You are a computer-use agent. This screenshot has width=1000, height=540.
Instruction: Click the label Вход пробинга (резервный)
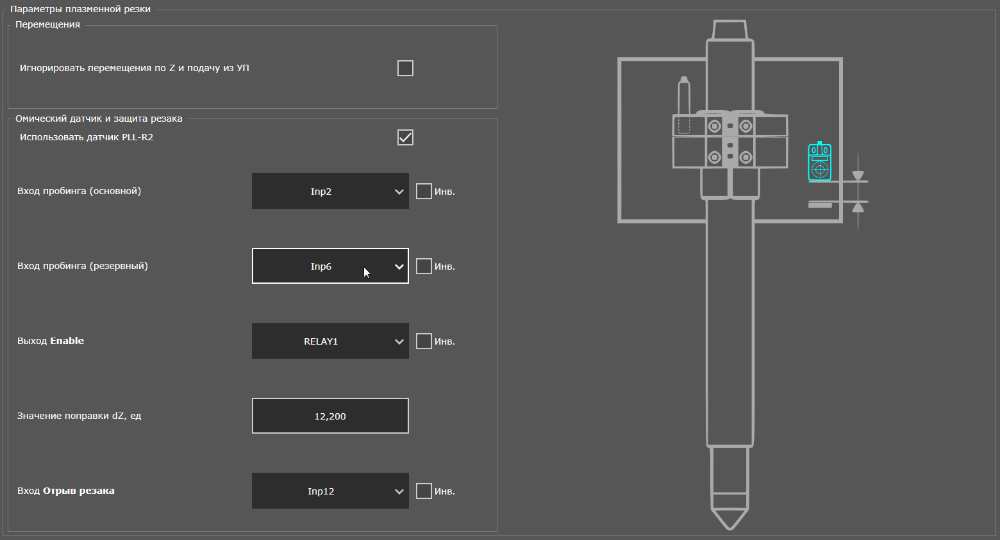click(x=82, y=266)
